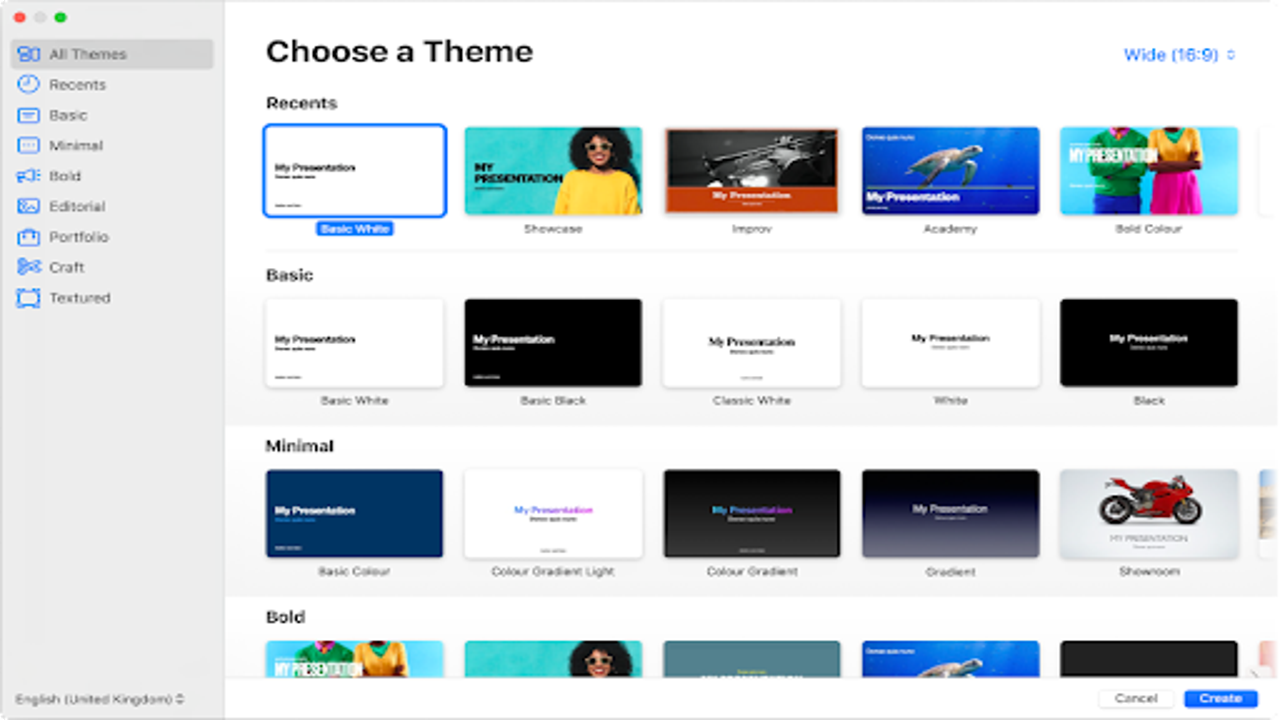Viewport: 1280px width, 720px height.
Task: Click the Portfolio category icon
Action: tap(29, 237)
